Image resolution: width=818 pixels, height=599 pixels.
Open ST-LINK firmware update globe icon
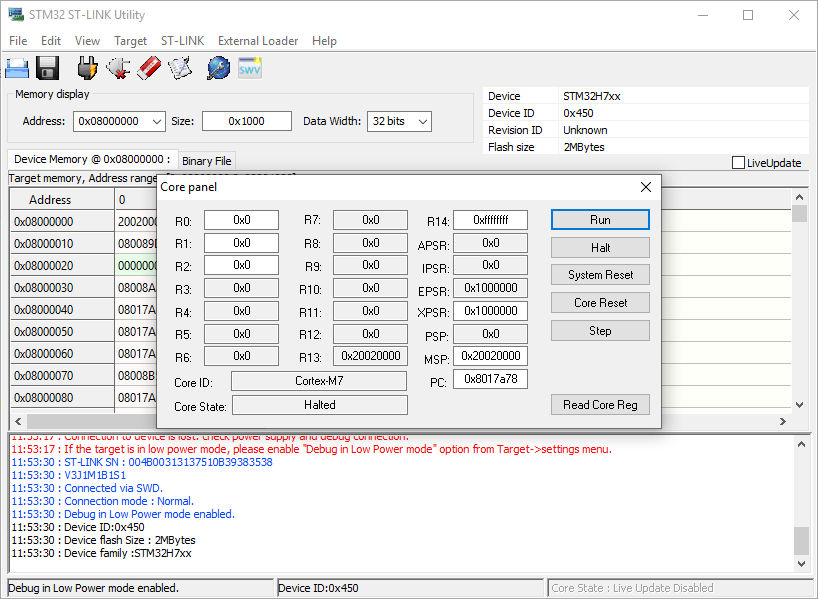click(219, 68)
